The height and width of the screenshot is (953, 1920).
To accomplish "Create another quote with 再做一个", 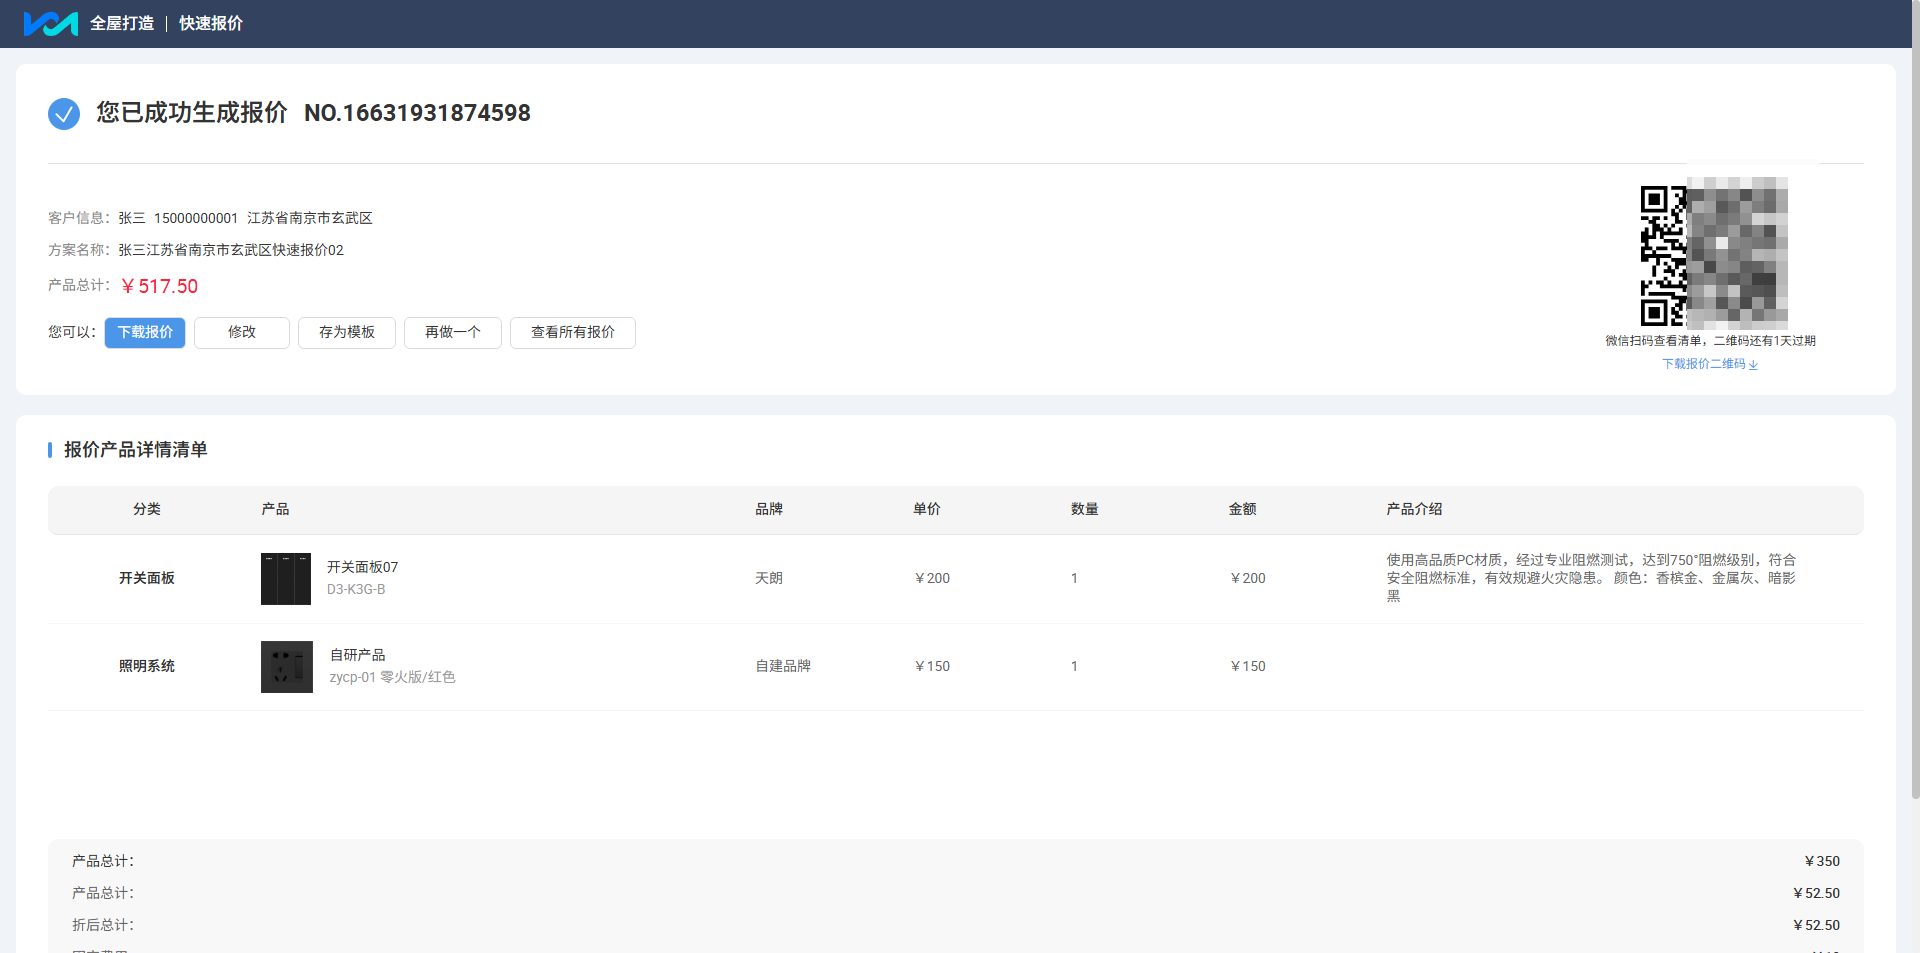I will 453,332.
